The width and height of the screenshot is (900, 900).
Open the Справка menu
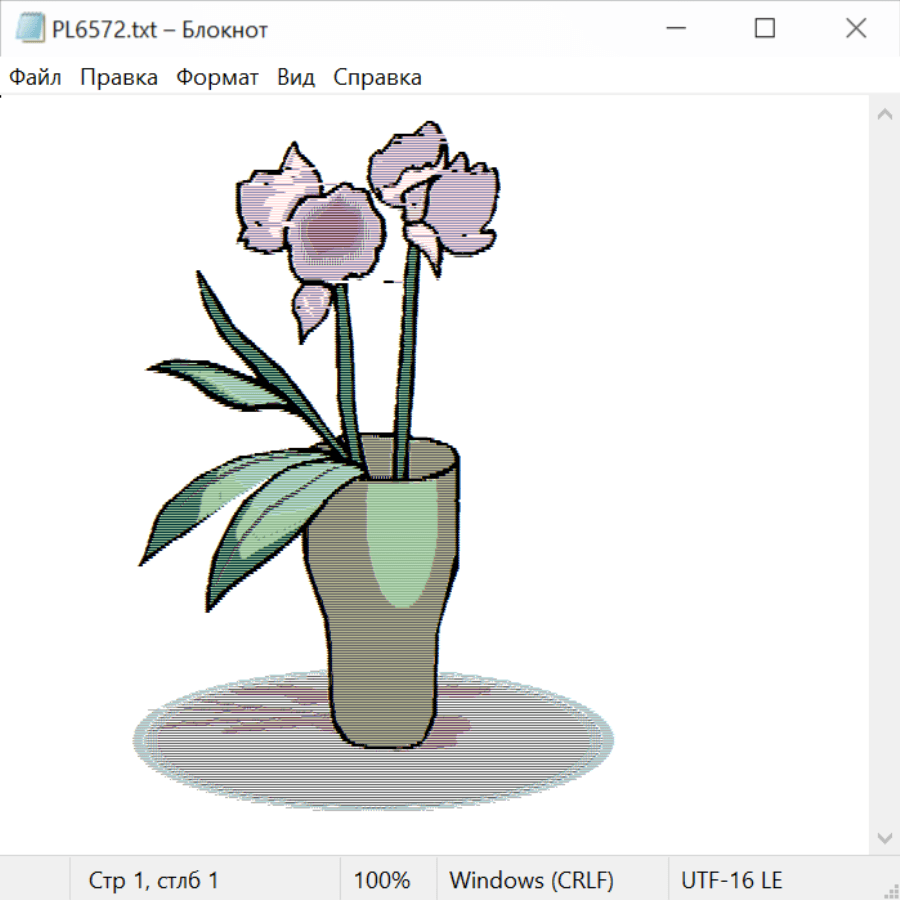click(377, 78)
